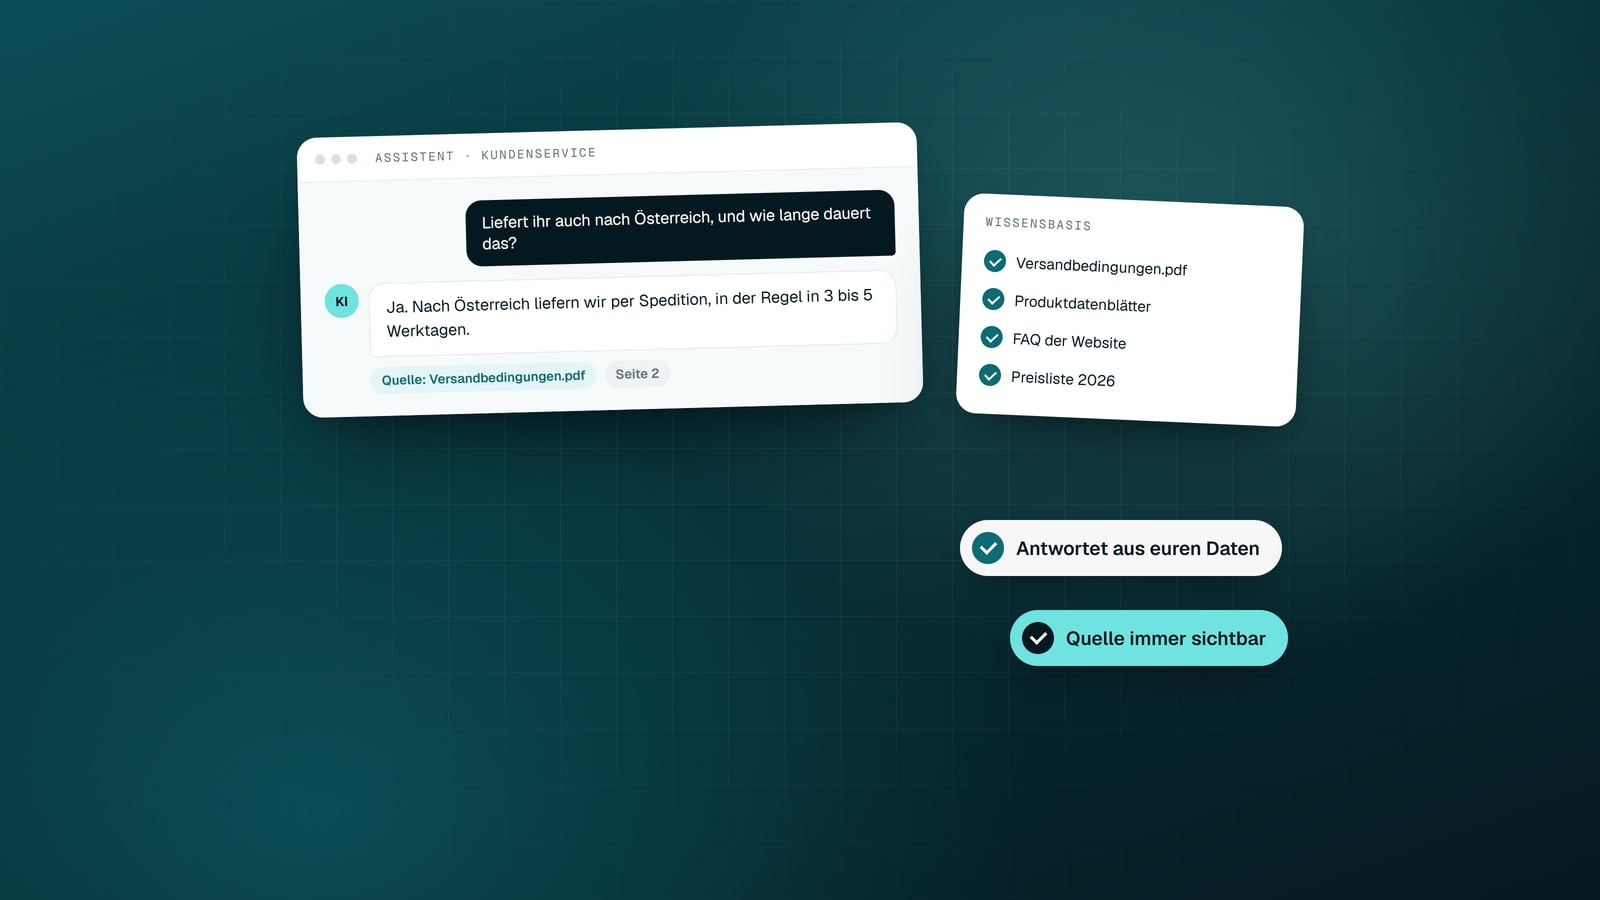Image resolution: width=1600 pixels, height=900 pixels.
Task: Click the middle window control dot
Action: pyautogui.click(x=336, y=159)
